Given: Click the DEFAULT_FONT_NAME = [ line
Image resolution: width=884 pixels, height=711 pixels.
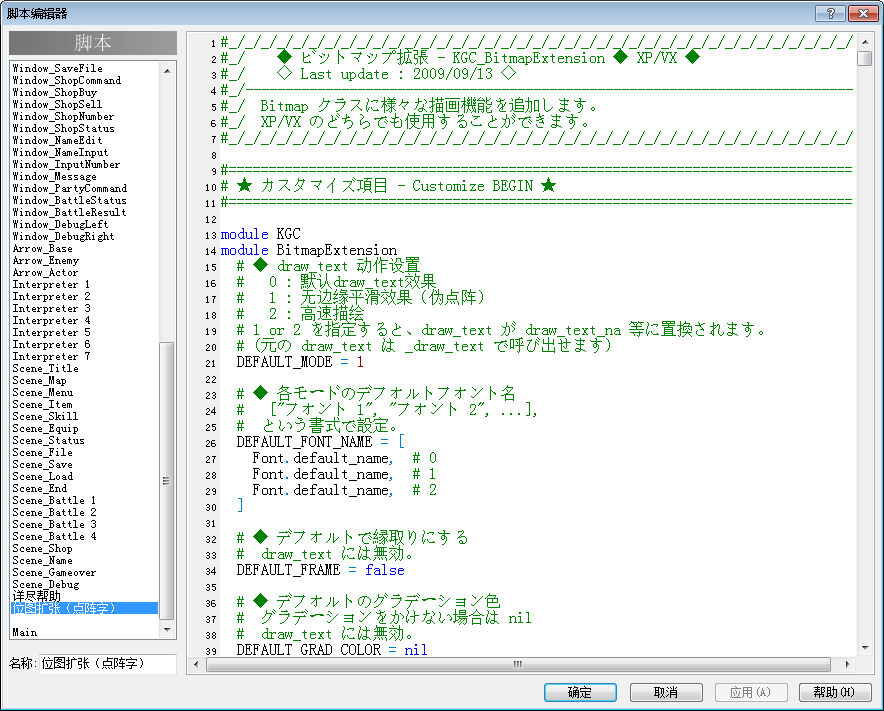Looking at the screenshot, I should (x=320, y=442).
